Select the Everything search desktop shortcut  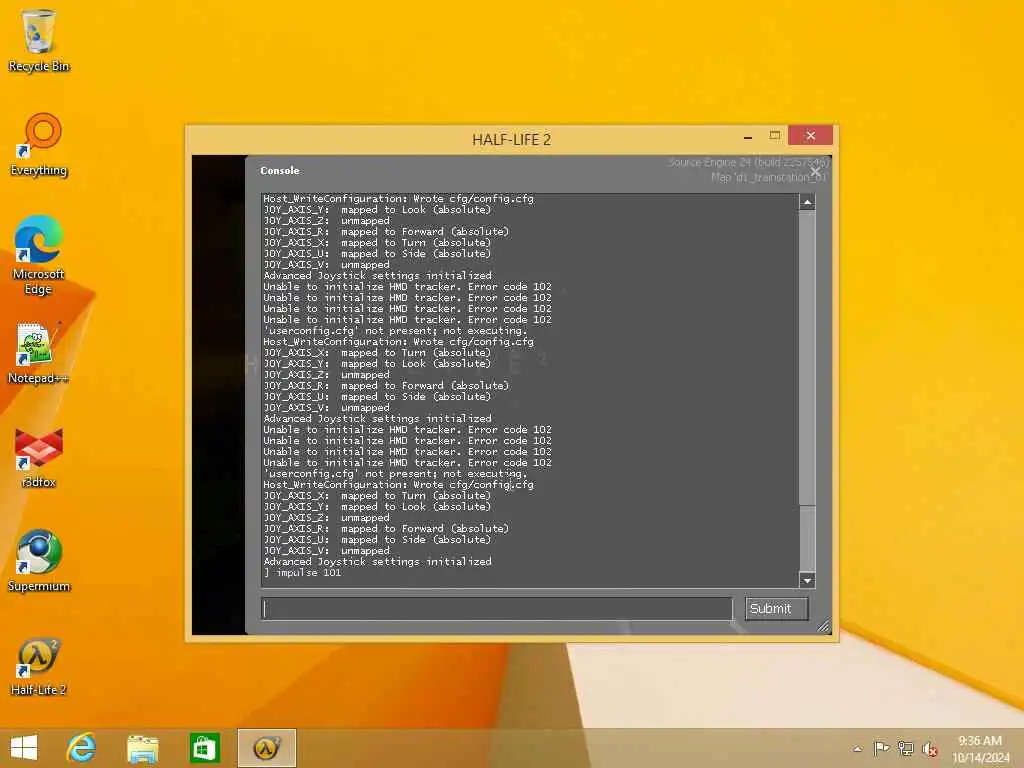tap(39, 145)
